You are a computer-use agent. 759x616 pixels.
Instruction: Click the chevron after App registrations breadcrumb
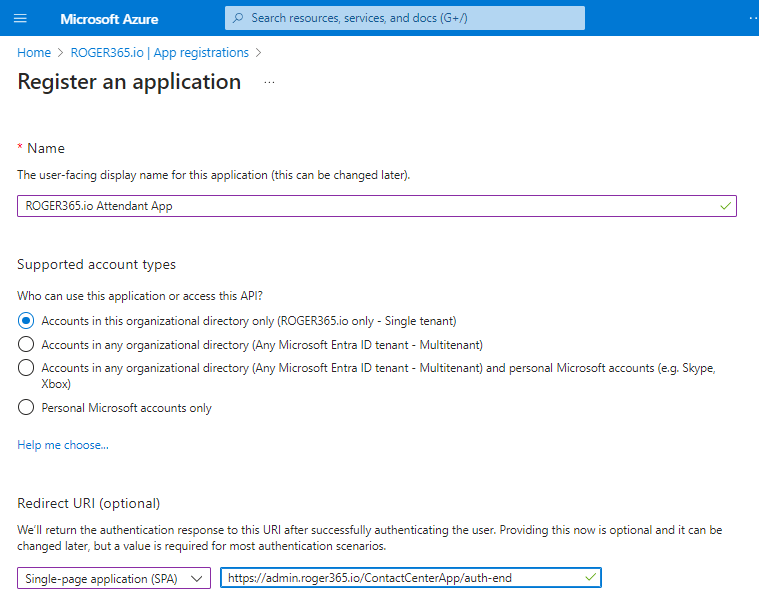click(259, 52)
